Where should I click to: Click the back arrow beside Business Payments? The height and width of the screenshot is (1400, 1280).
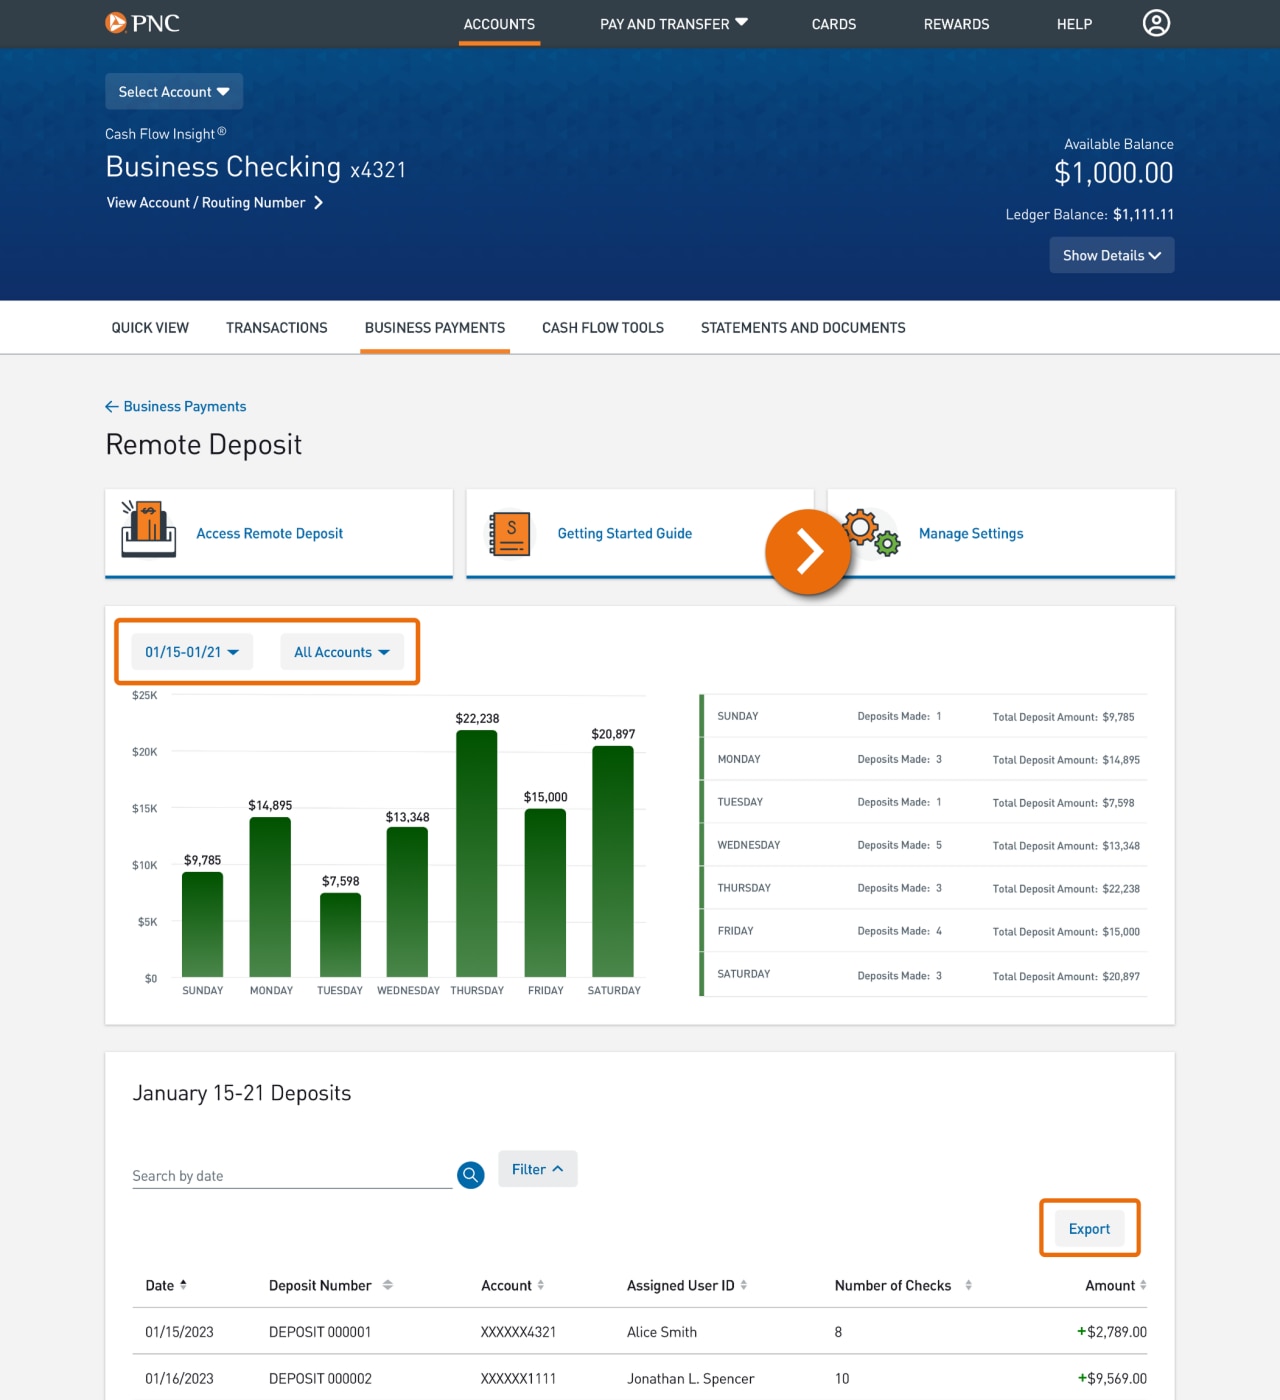click(x=111, y=406)
